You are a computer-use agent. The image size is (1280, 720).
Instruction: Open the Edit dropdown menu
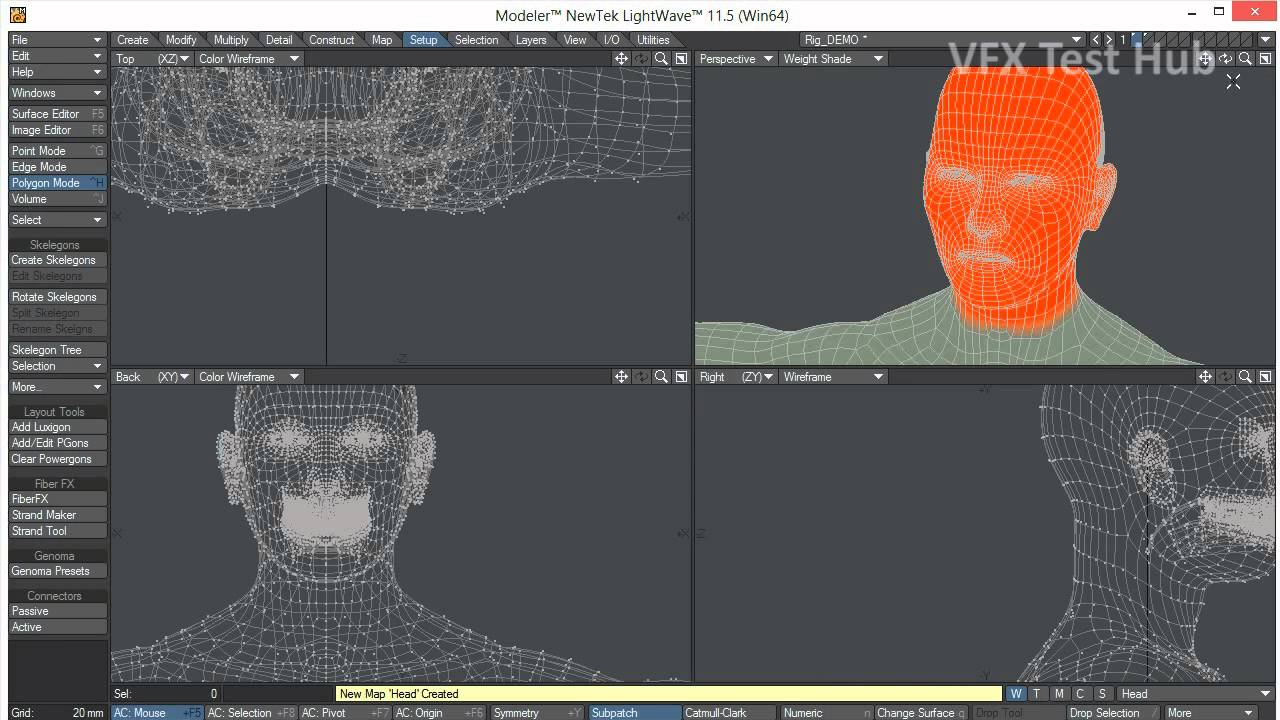(58, 56)
